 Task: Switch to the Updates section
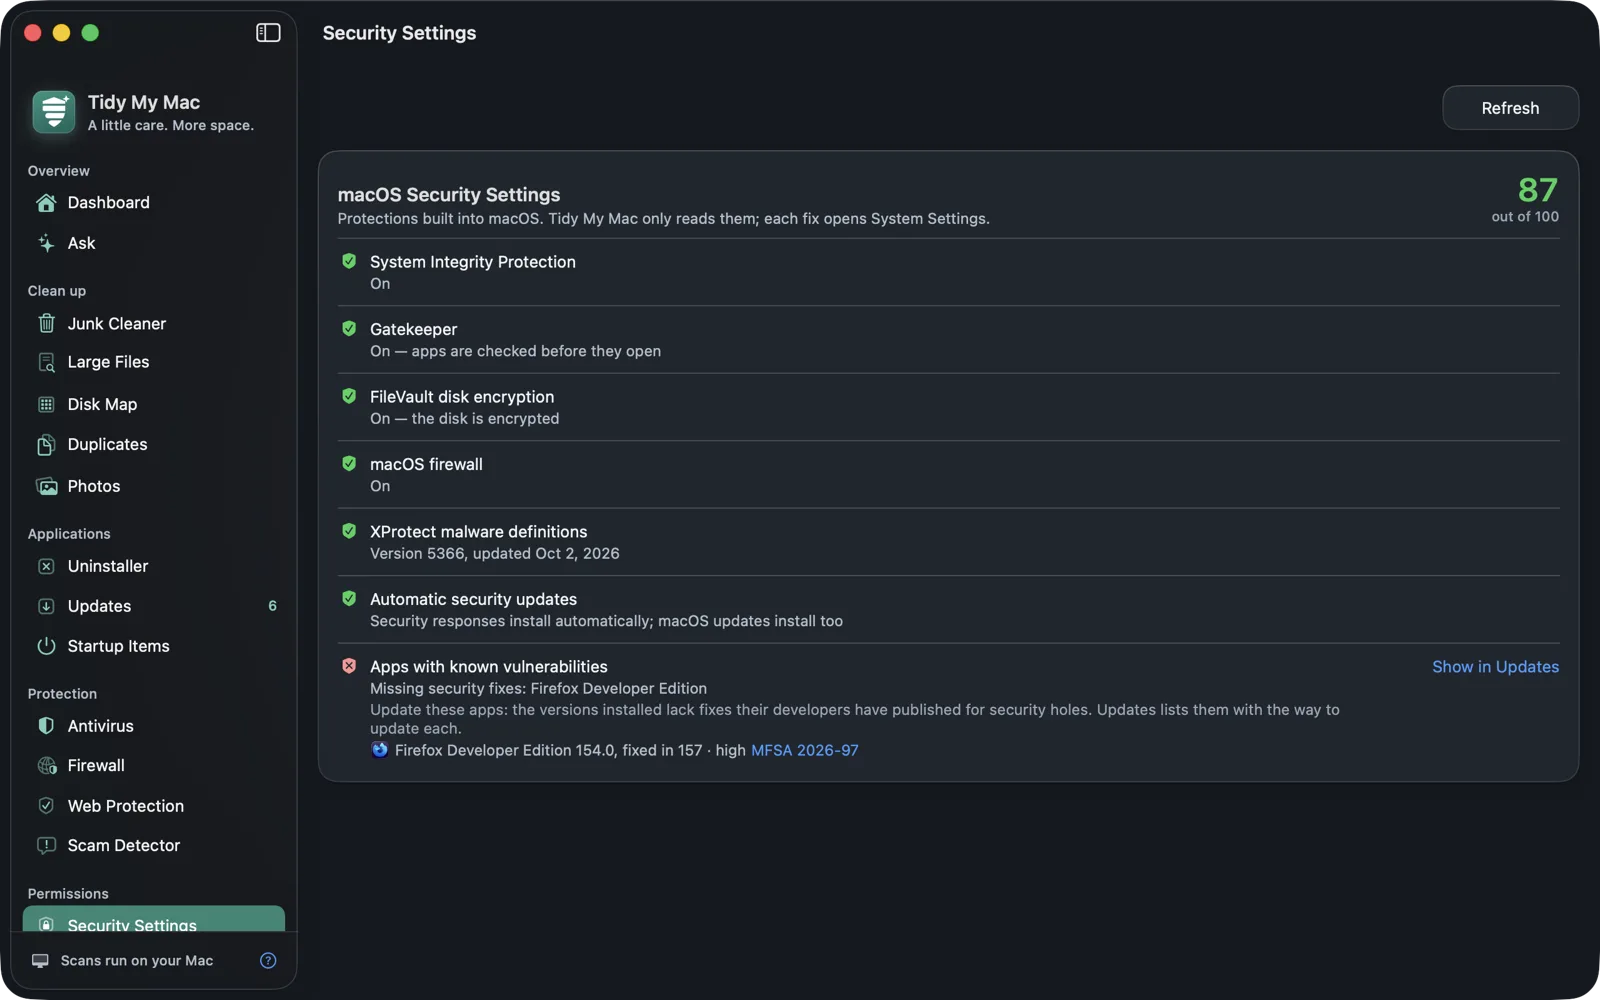click(154, 606)
